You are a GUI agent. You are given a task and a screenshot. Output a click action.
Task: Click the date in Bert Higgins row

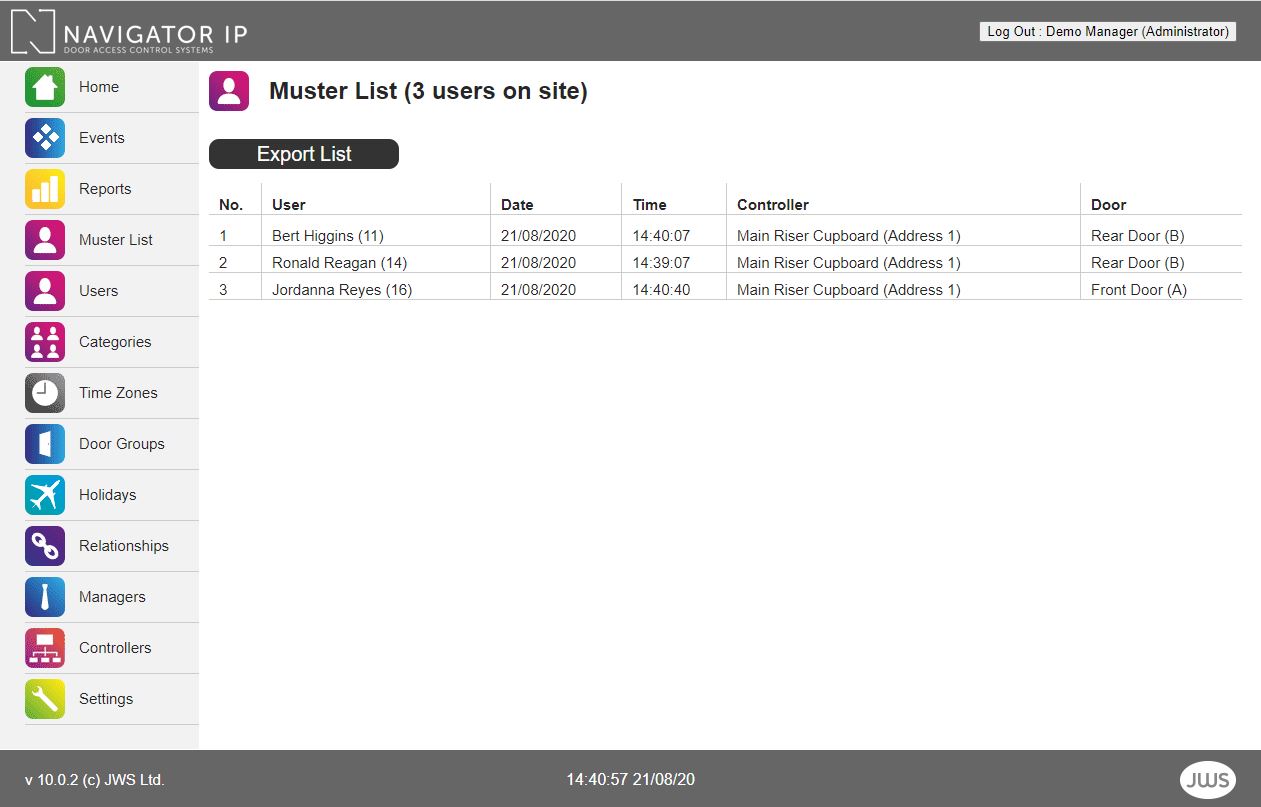(x=538, y=236)
